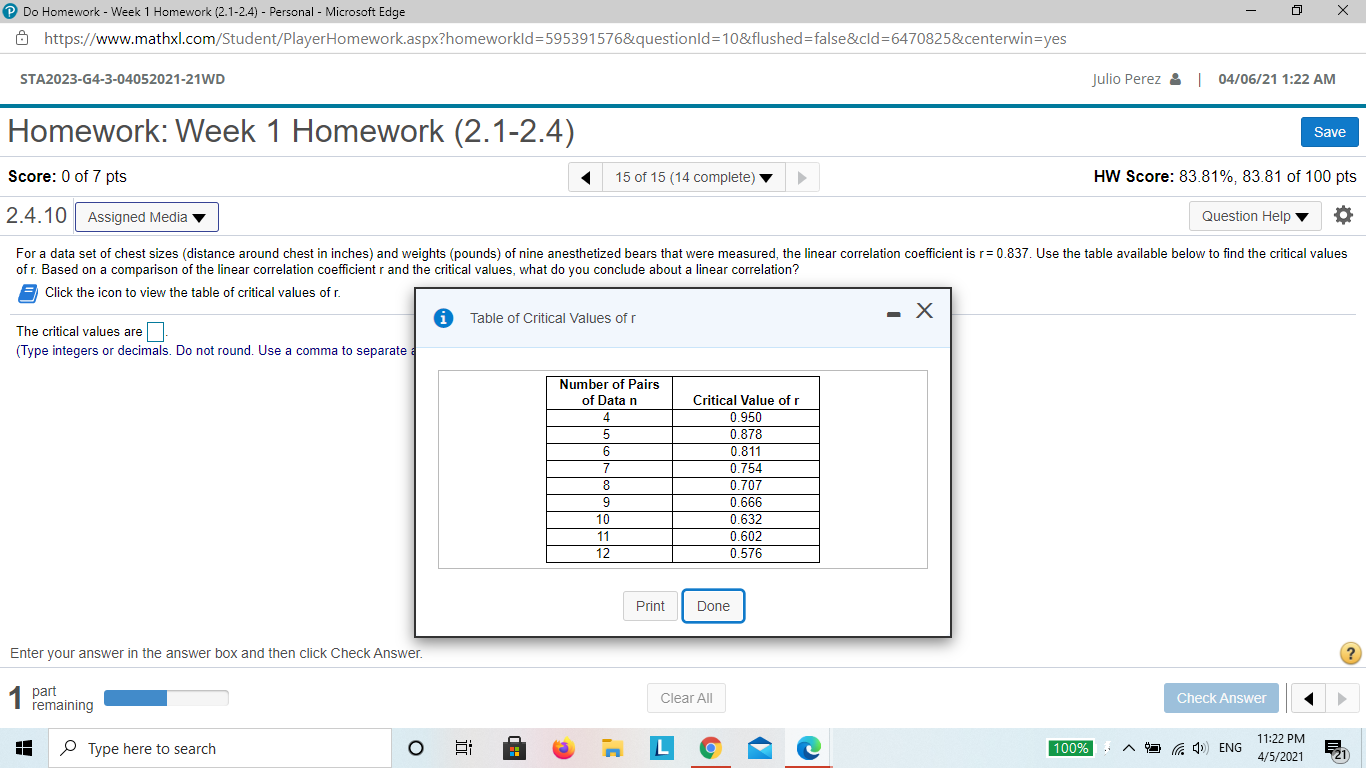Screen dimensions: 1366x768
Task: Open the gear settings icon near Question Help
Action: 1343,216
